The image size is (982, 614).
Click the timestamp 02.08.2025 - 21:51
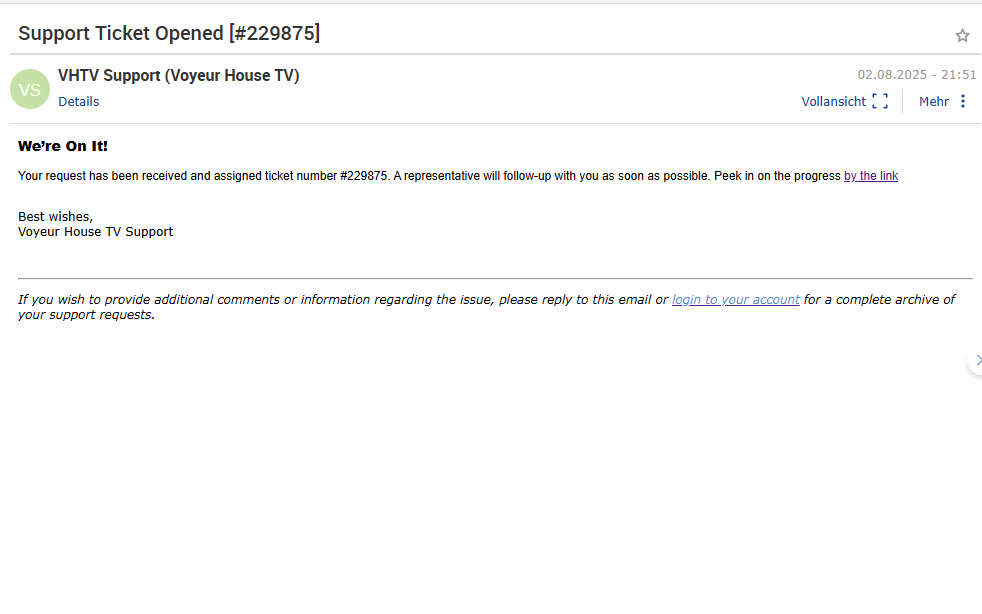point(916,75)
